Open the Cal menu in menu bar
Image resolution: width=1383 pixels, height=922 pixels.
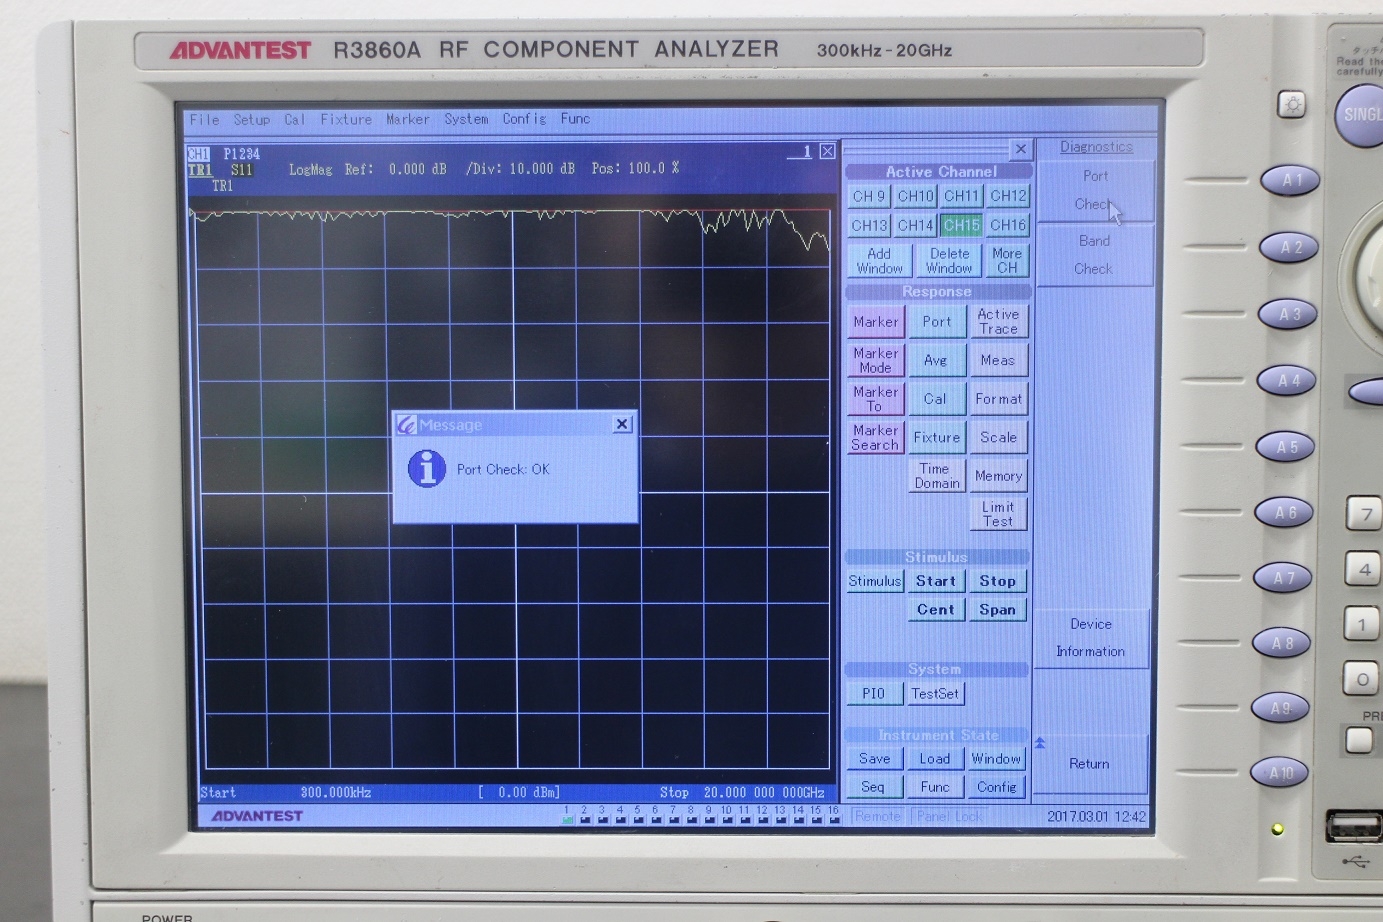(294, 119)
